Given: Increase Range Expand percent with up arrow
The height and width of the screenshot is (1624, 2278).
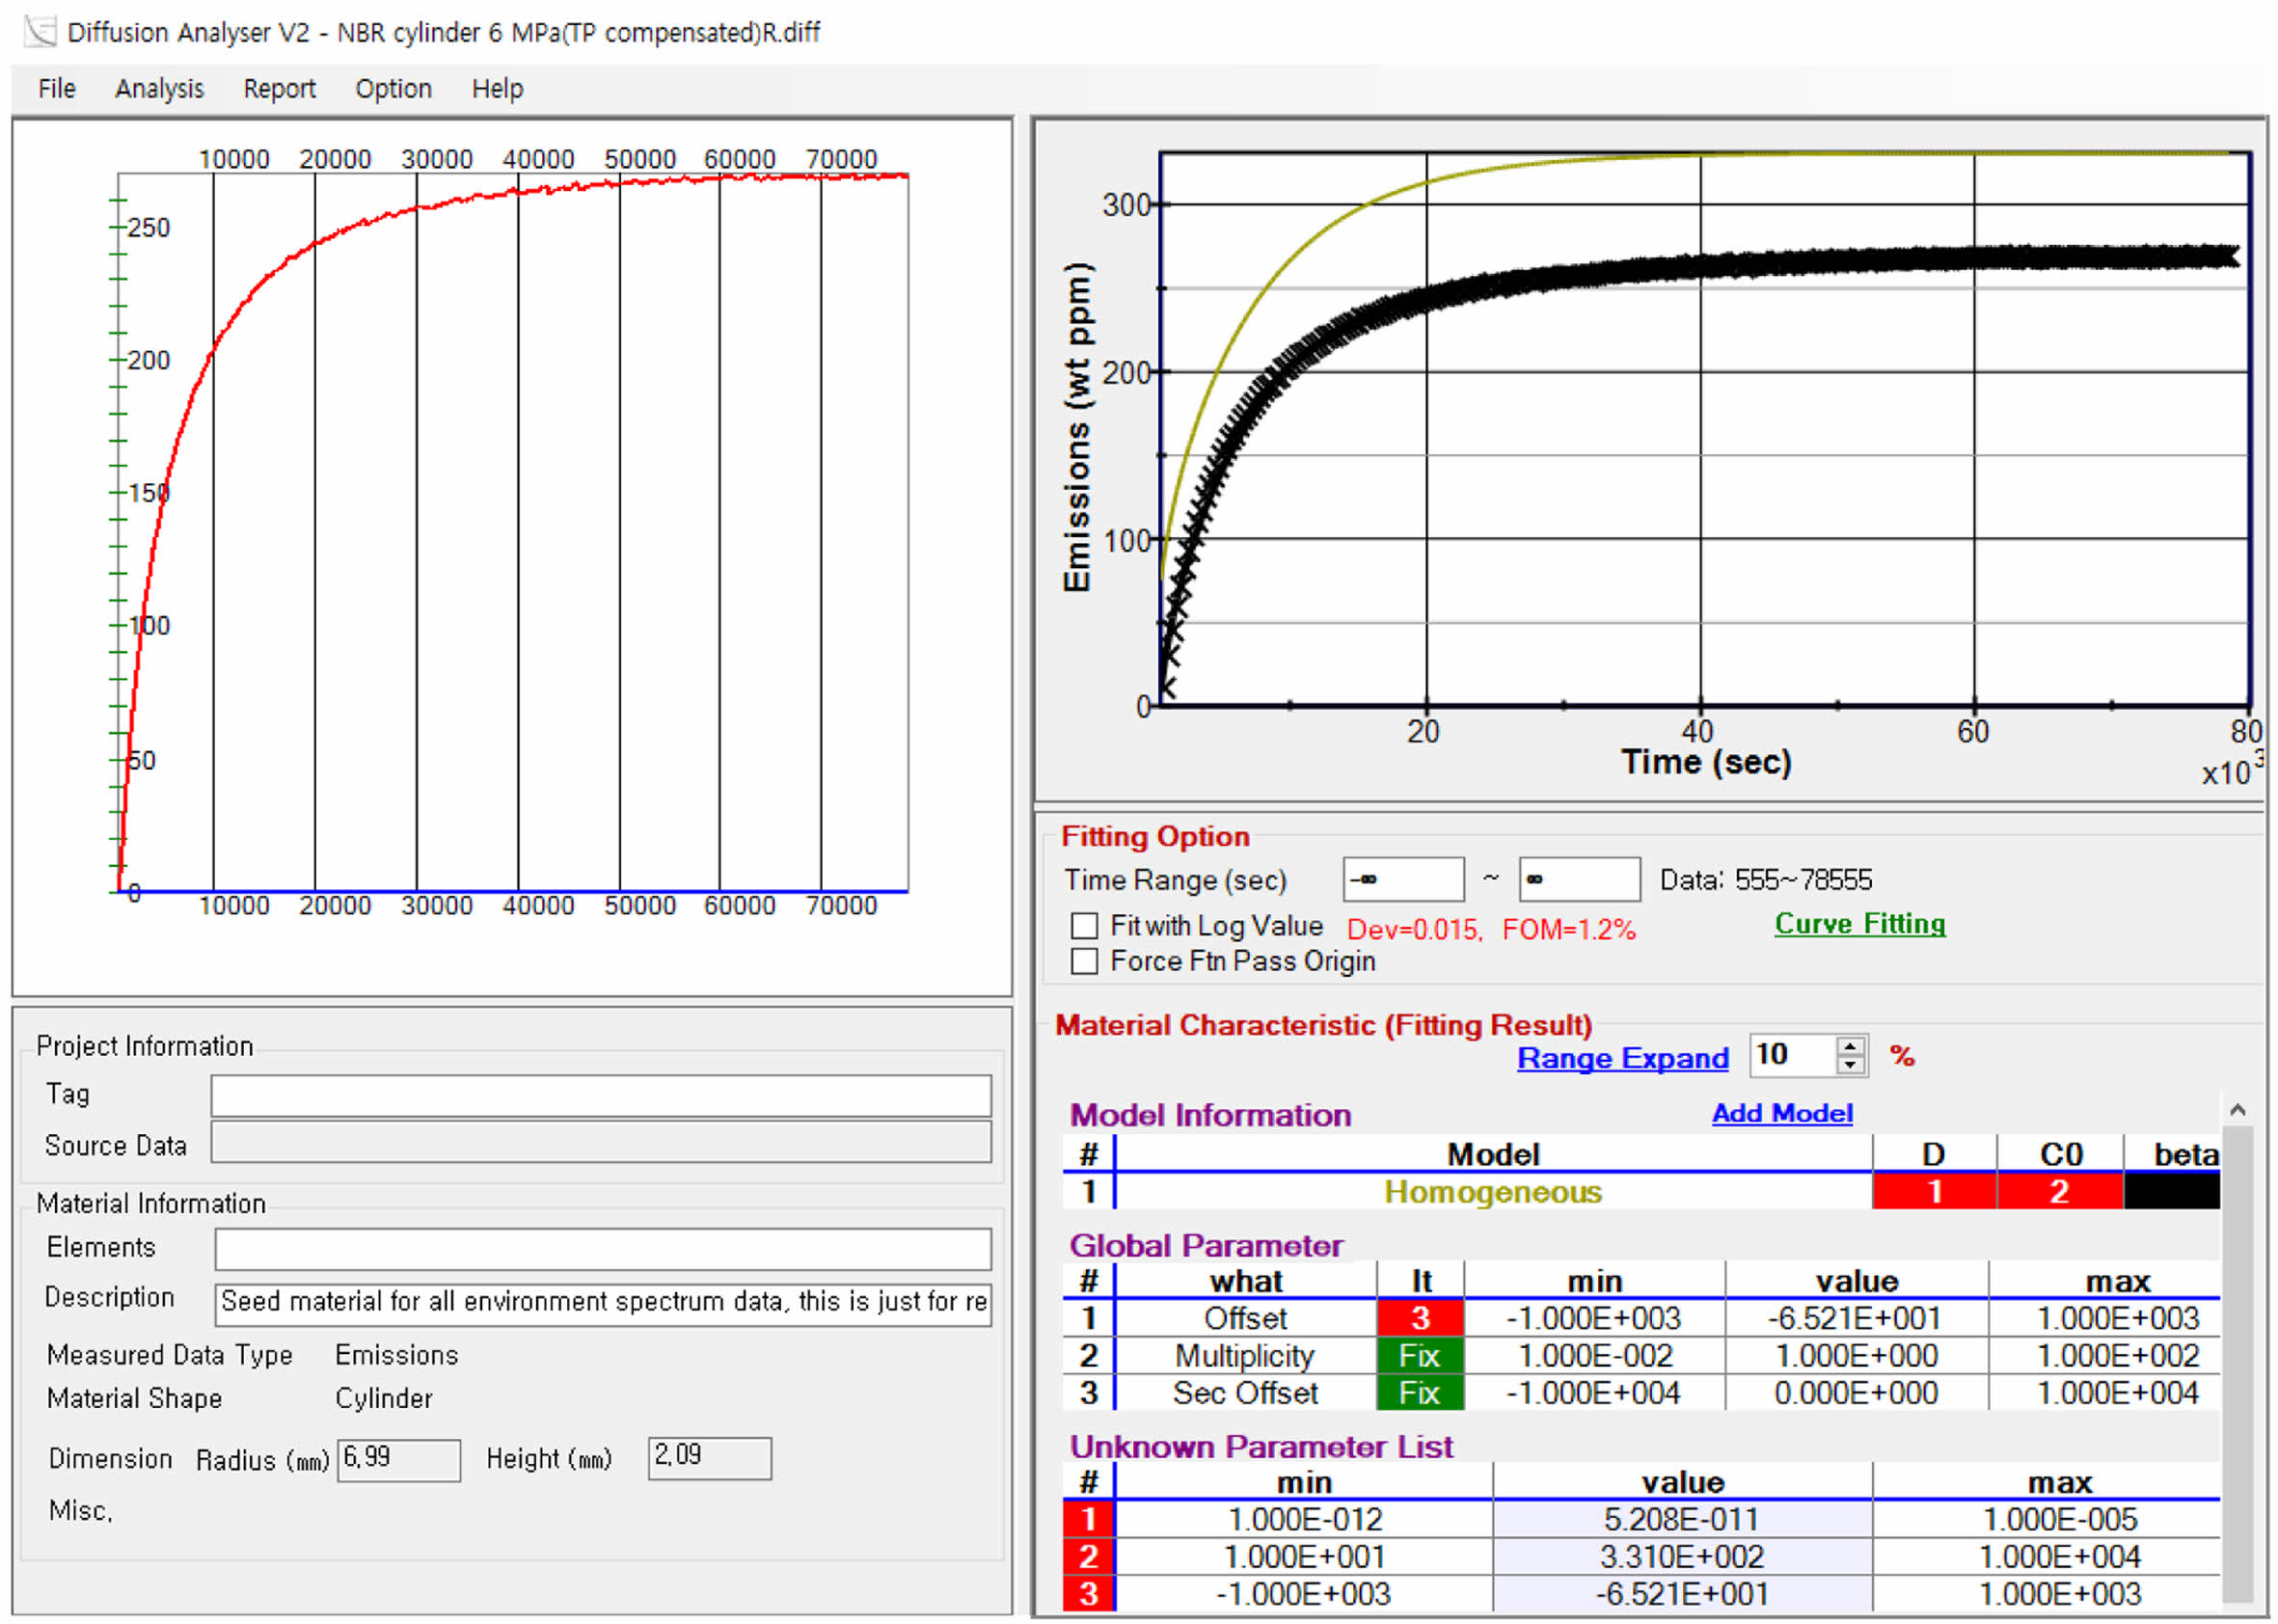Looking at the screenshot, I should click(x=1849, y=1046).
